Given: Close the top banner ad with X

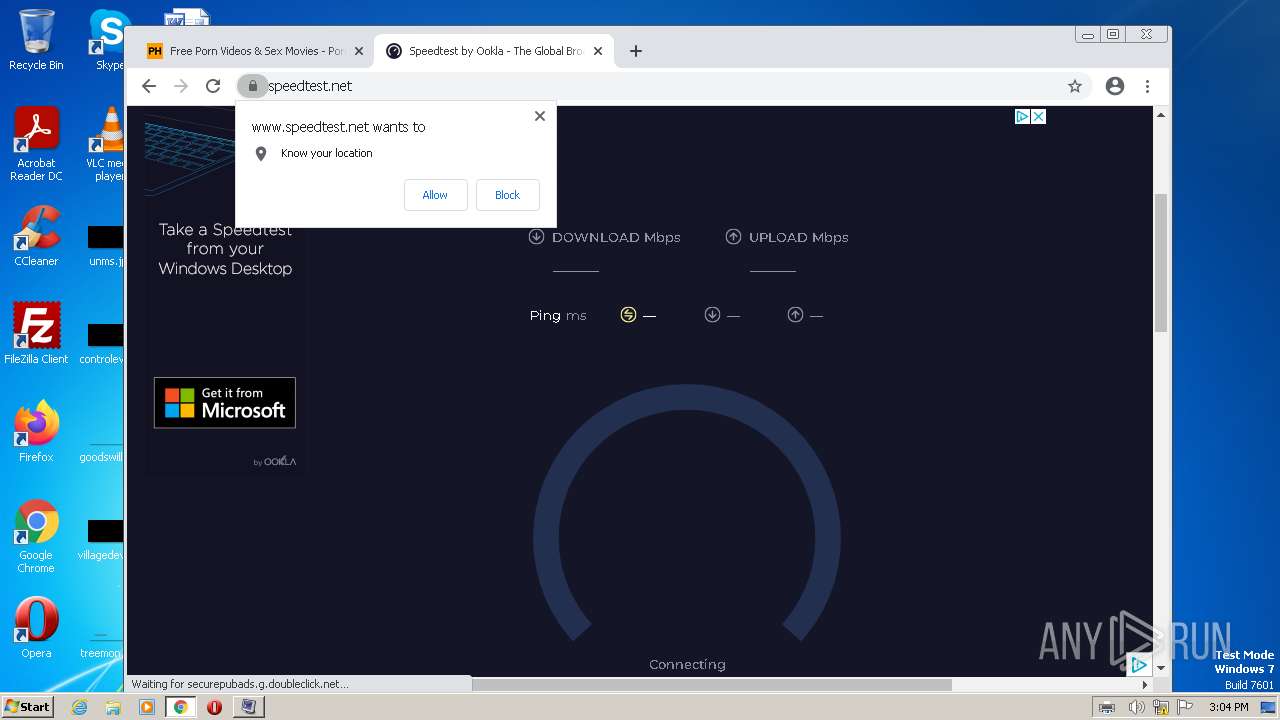Looking at the screenshot, I should [1038, 116].
